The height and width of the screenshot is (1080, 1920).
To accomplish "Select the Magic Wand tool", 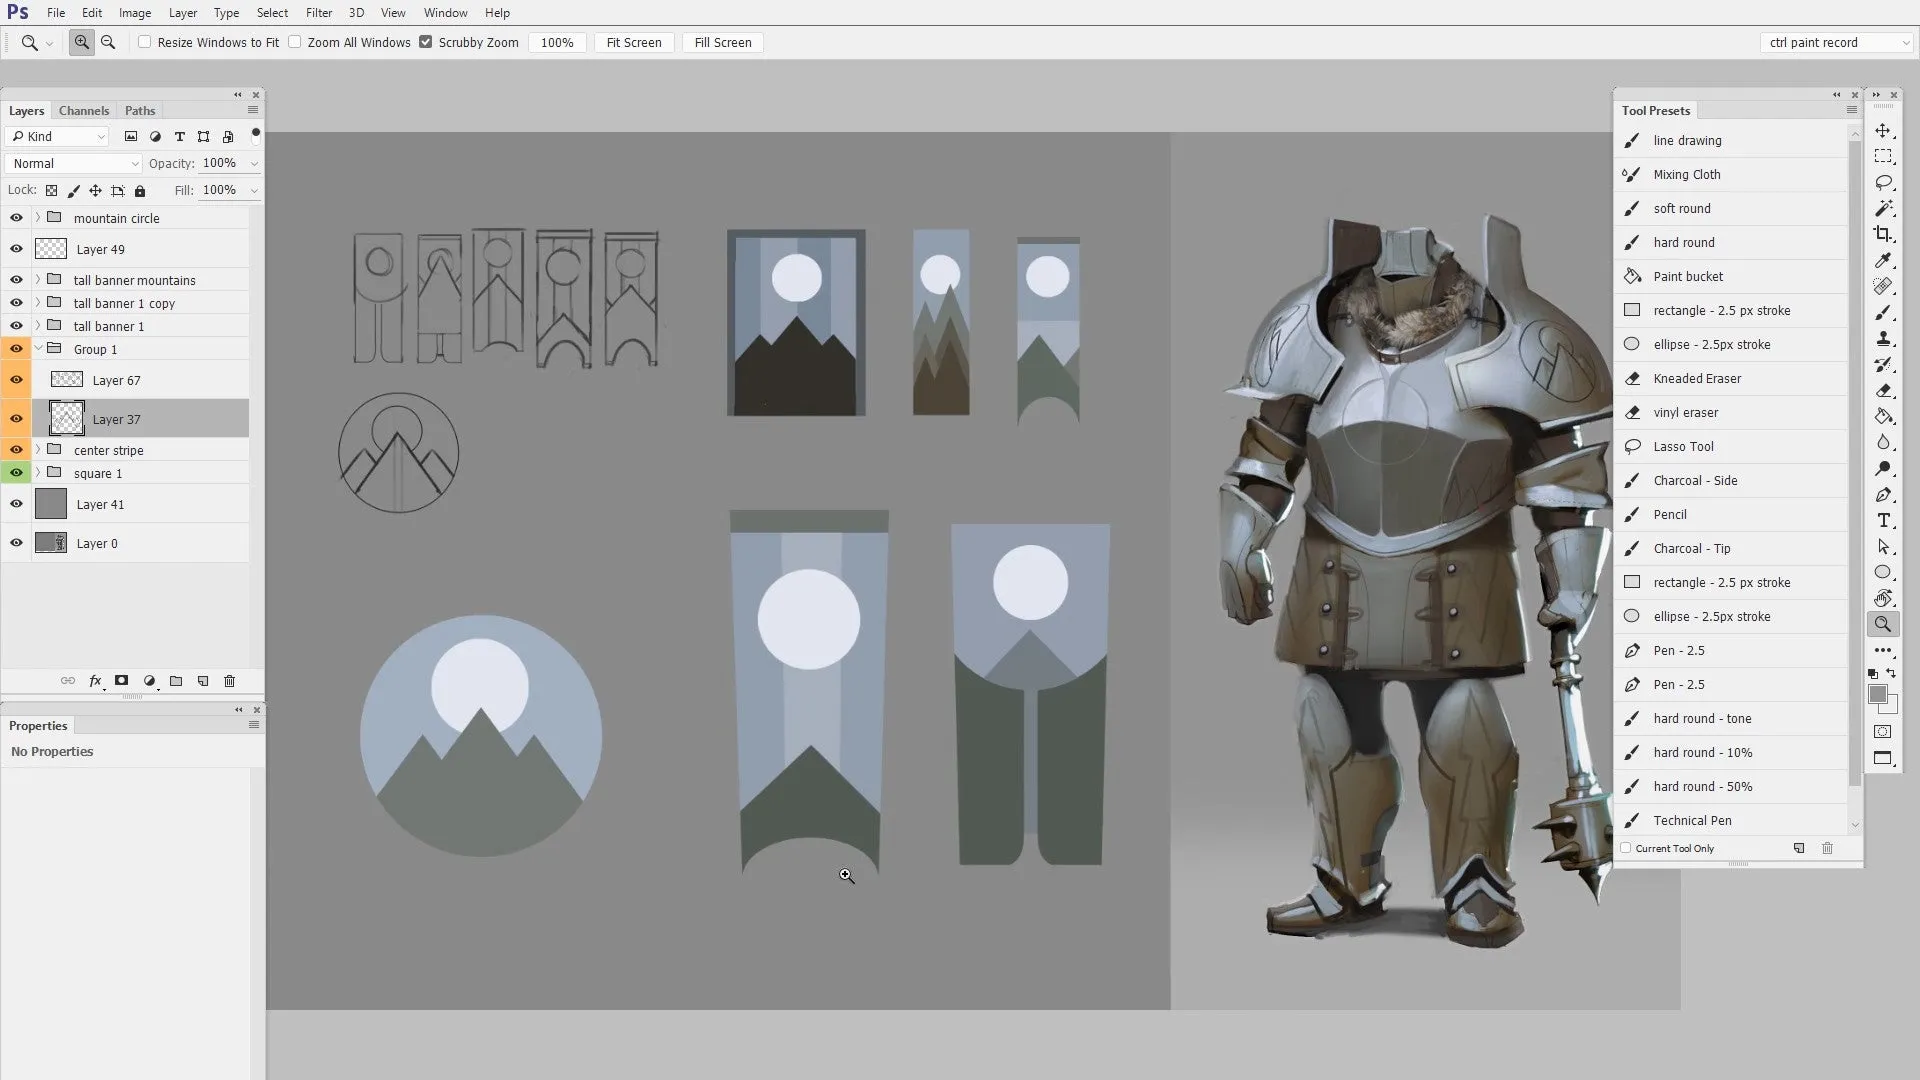I will coord(1883,208).
